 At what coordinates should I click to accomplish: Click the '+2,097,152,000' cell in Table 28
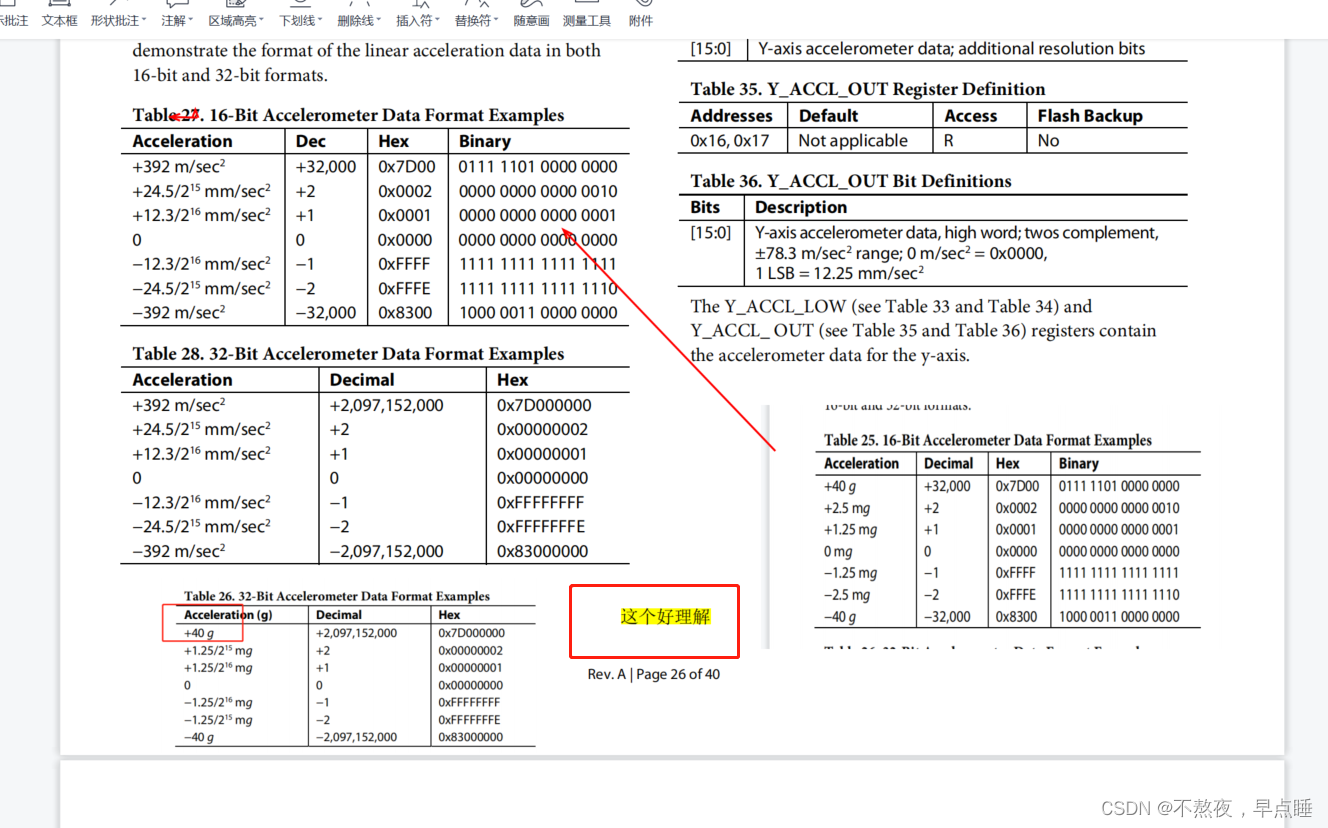(386, 405)
